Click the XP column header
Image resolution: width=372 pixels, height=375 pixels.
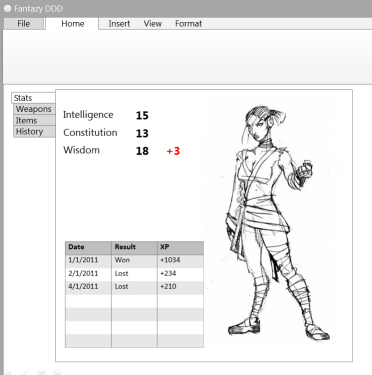point(180,247)
